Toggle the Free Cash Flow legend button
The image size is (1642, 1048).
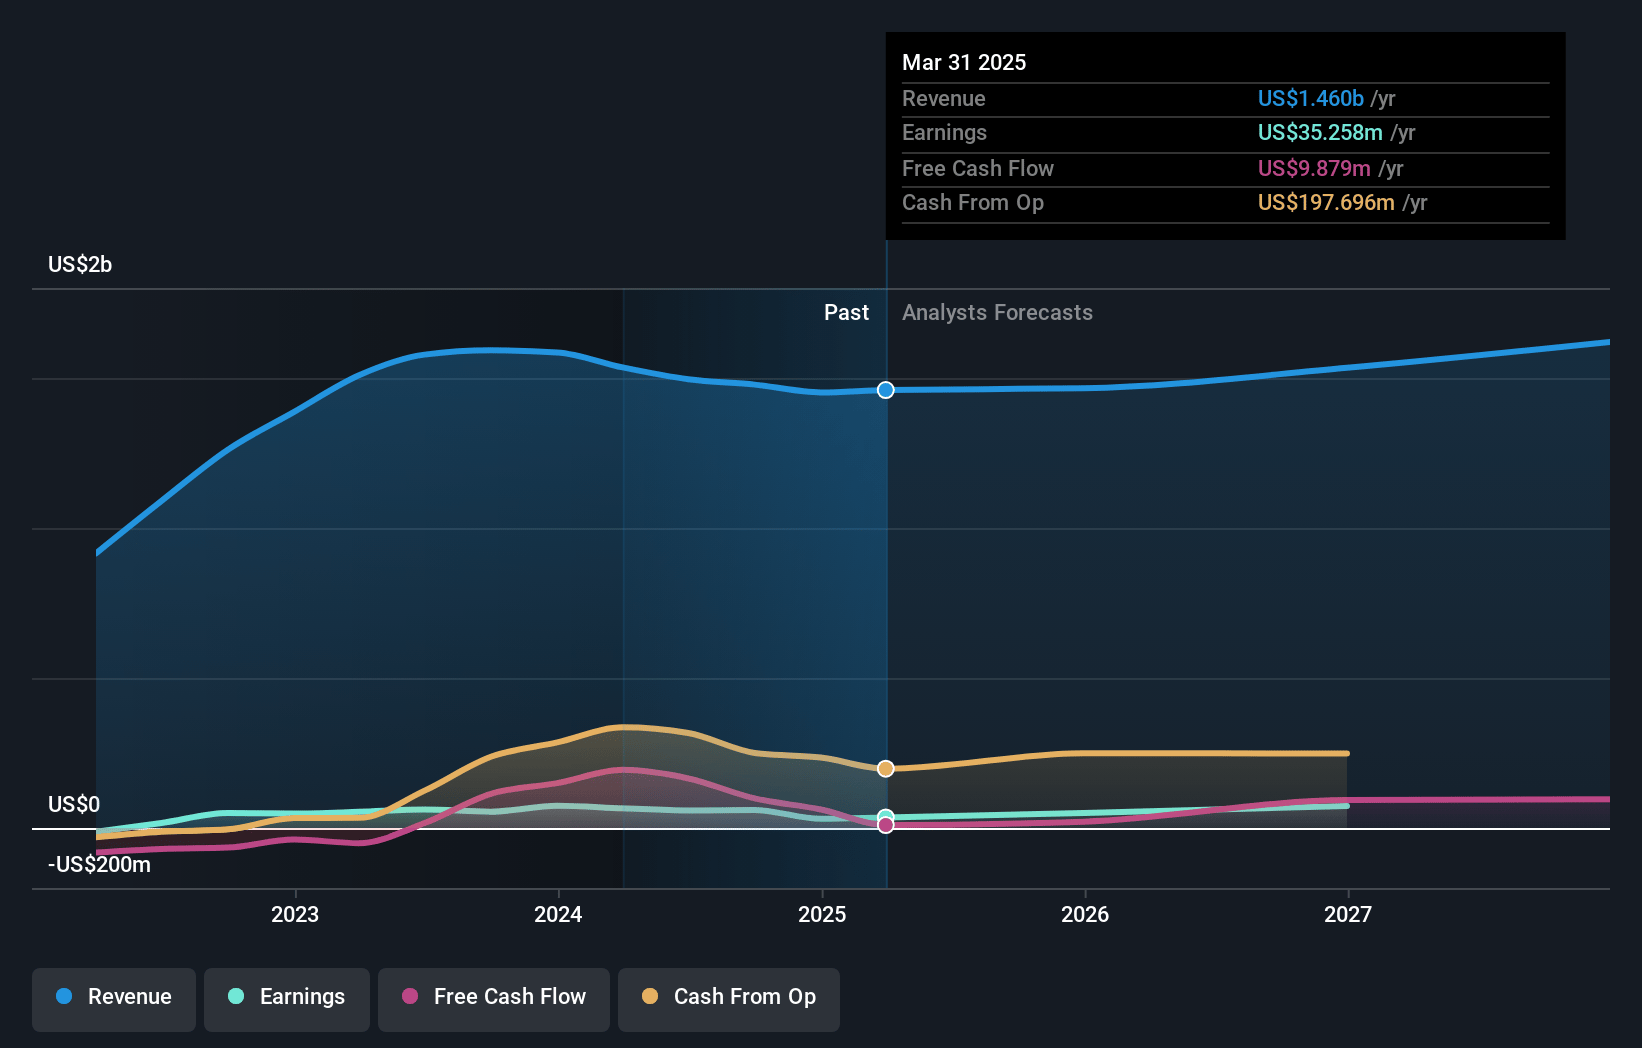[494, 999]
